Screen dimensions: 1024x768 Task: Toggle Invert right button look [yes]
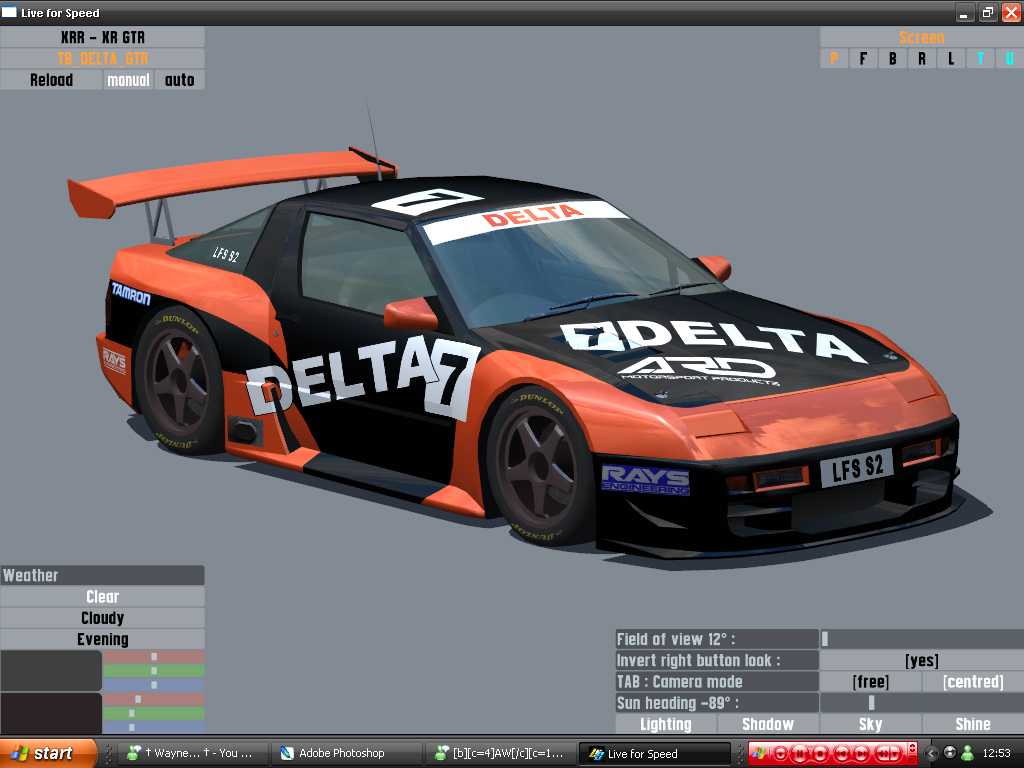coord(921,660)
